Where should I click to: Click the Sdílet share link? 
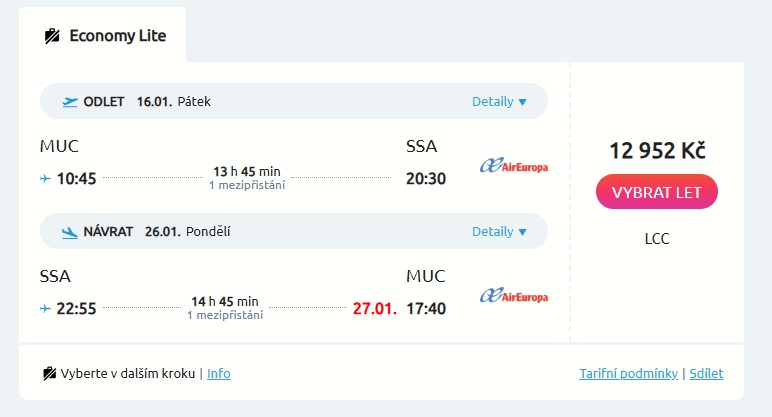(705, 374)
